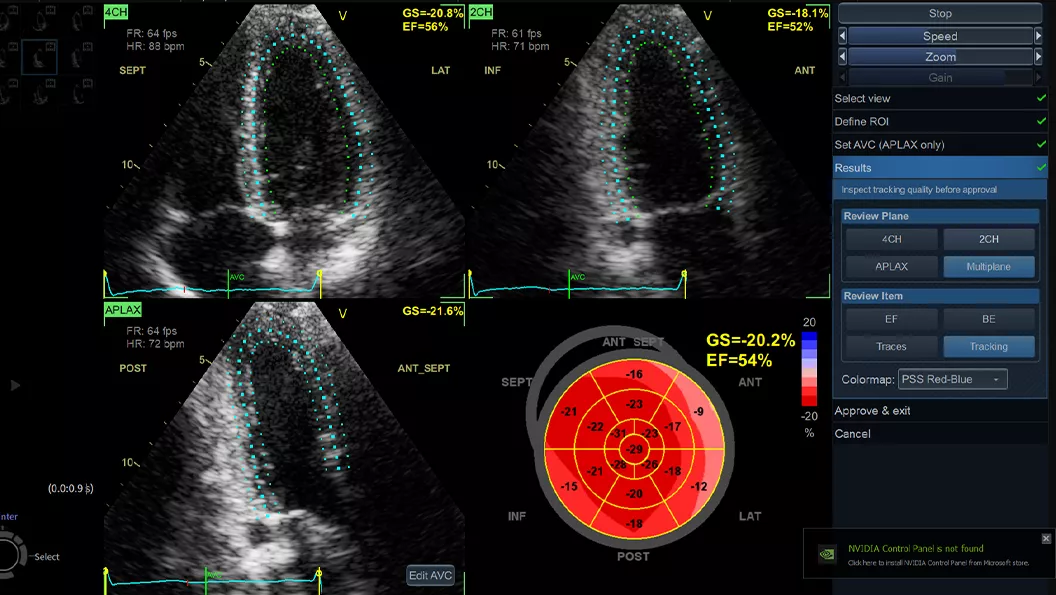The width and height of the screenshot is (1056, 595).
Task: Increase playback speed with the right Speed arrow
Action: (x=1038, y=36)
